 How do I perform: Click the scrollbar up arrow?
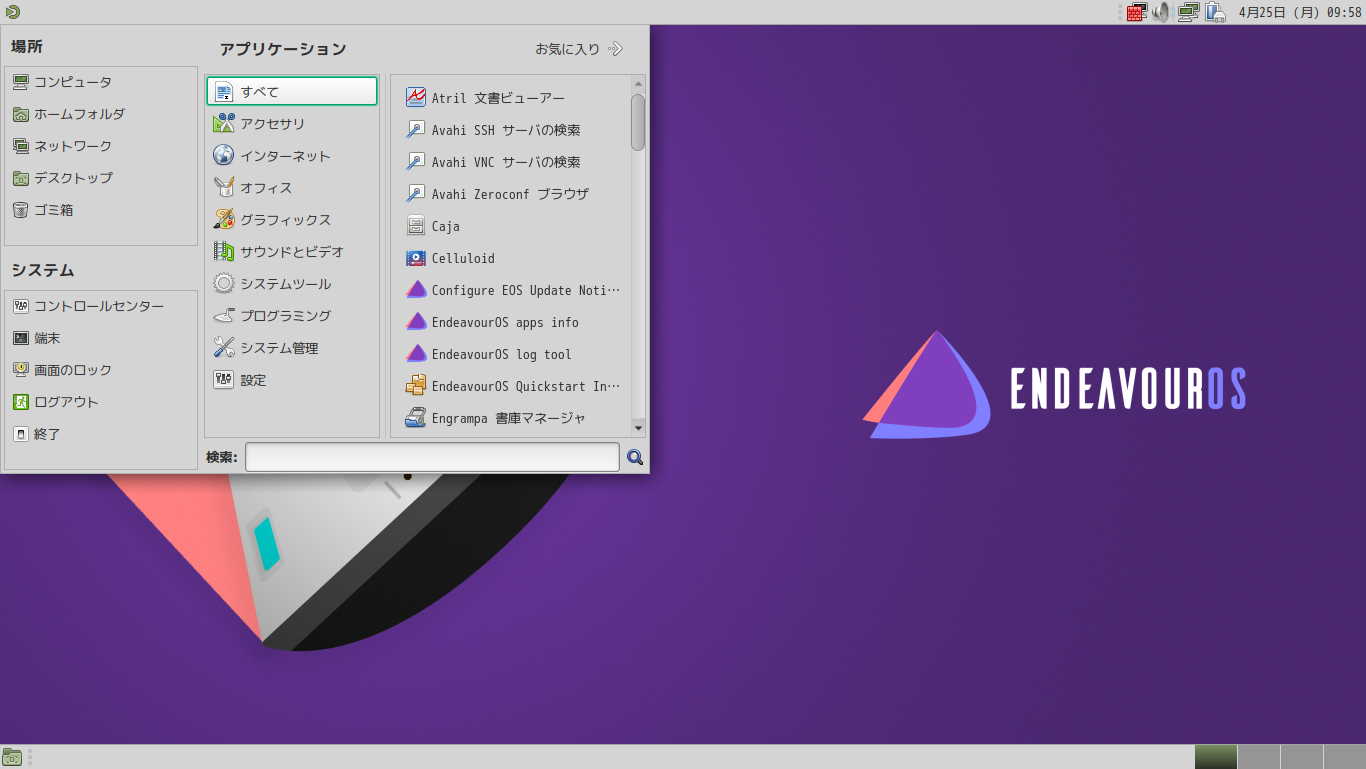tap(638, 83)
